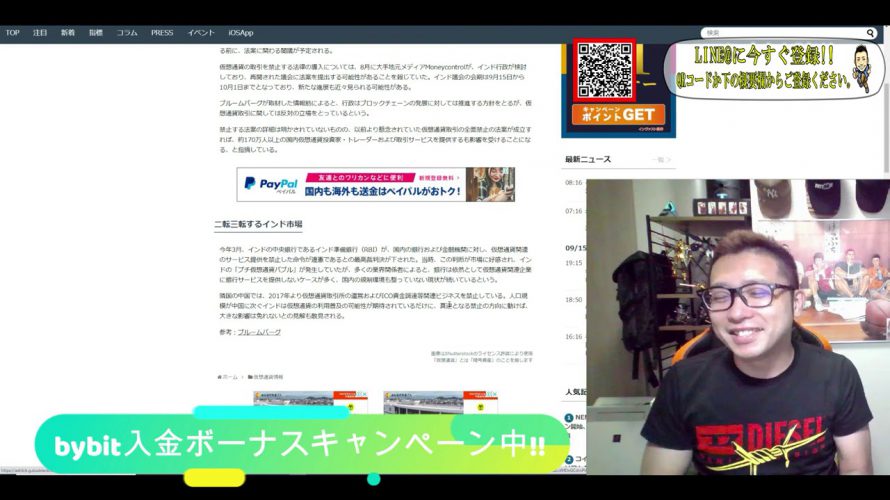Screen dimensions: 890x500
Task: Click the QR code image
Action: coord(604,70)
